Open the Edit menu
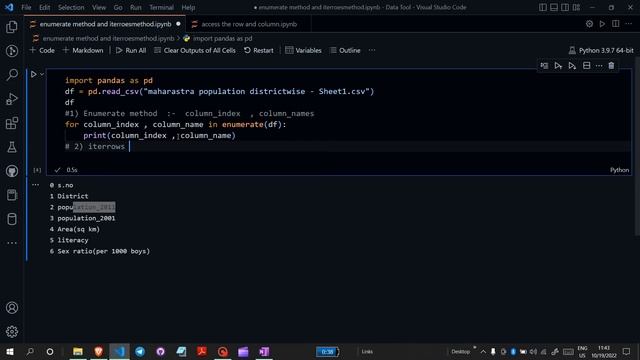Screen dimensions: 640x360 [44, 7]
